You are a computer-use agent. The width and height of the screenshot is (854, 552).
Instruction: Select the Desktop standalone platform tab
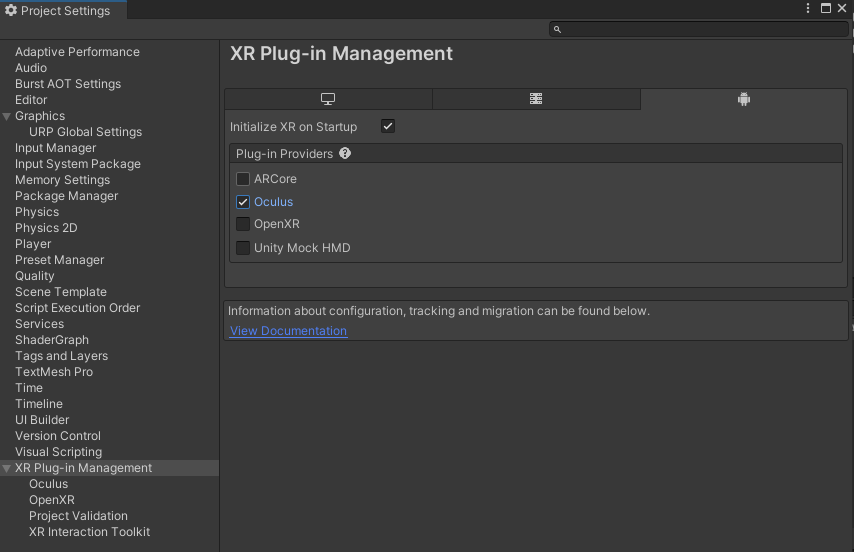(x=328, y=99)
